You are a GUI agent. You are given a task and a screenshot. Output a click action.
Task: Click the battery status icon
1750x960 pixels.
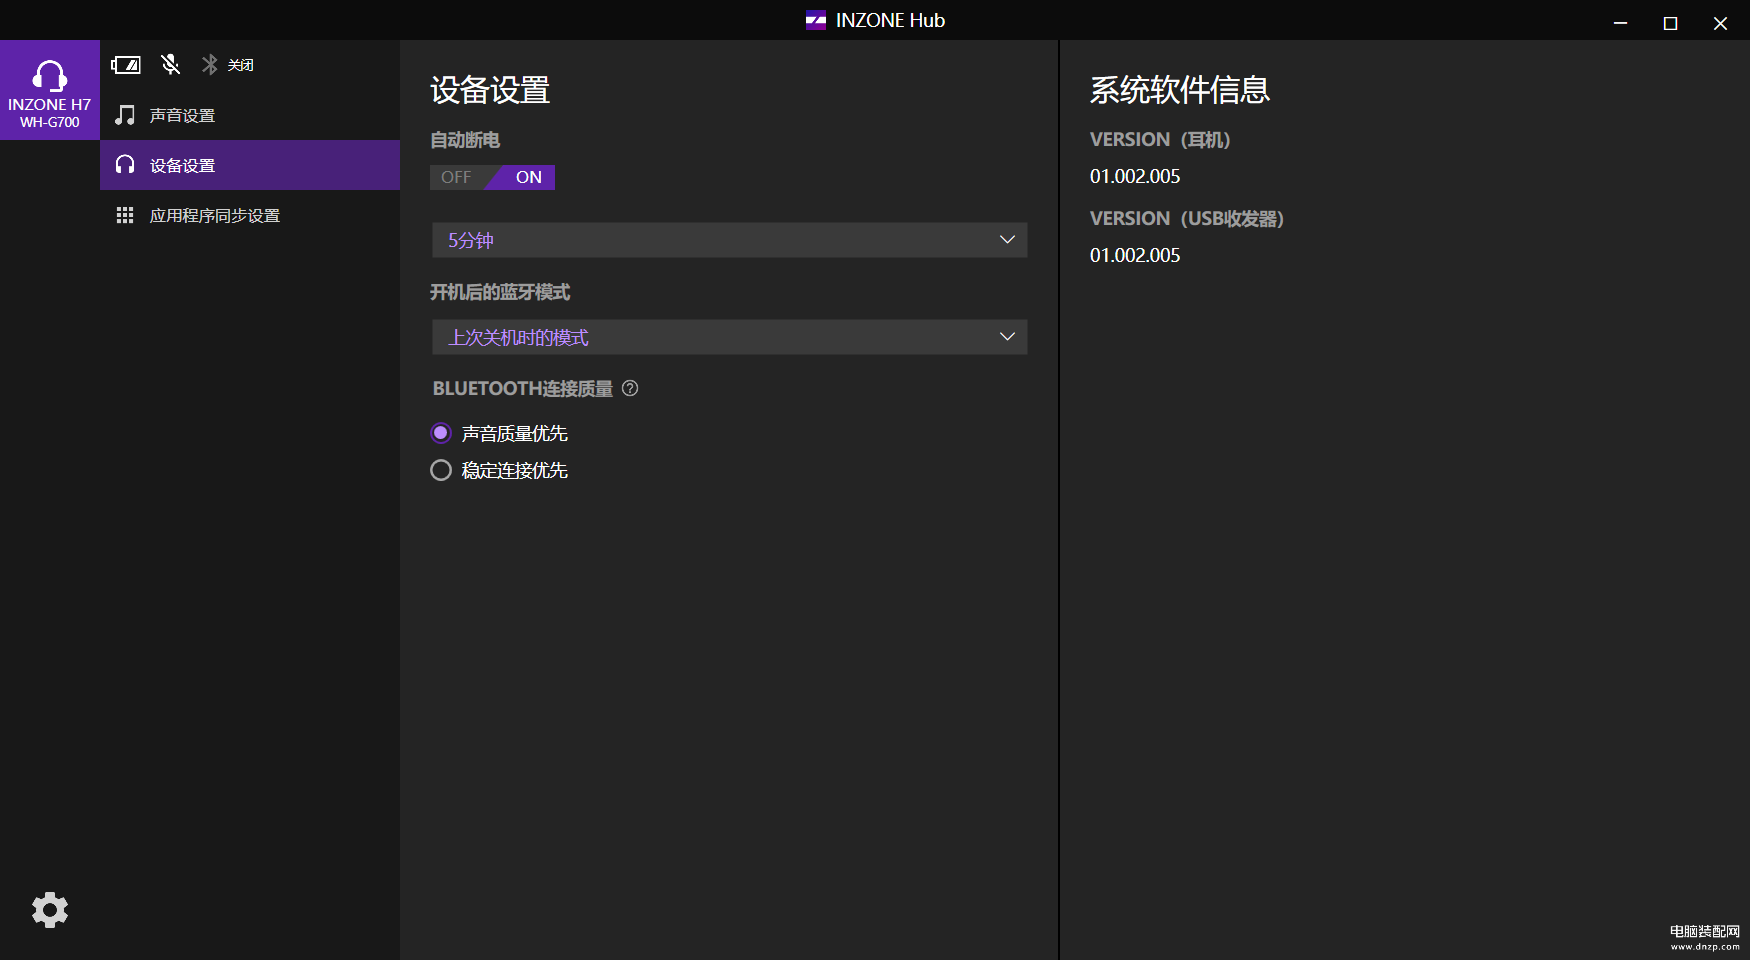126,65
